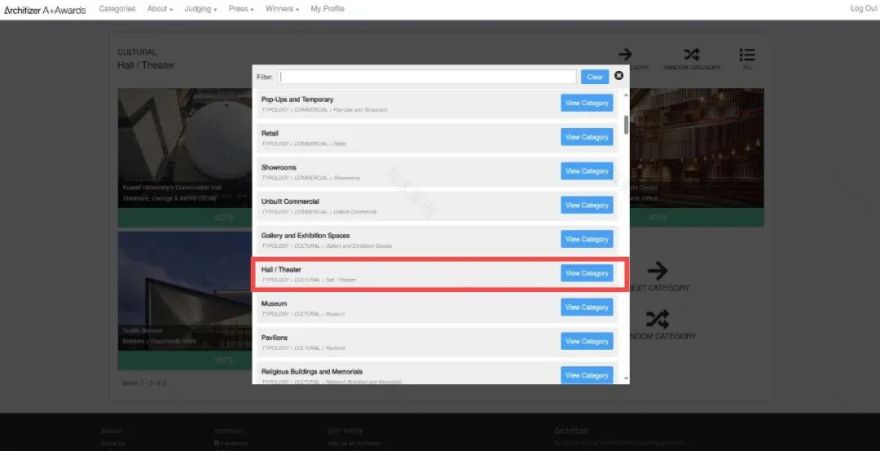The height and width of the screenshot is (451, 880).
Task: Open the Categories menu item
Action: tap(117, 9)
